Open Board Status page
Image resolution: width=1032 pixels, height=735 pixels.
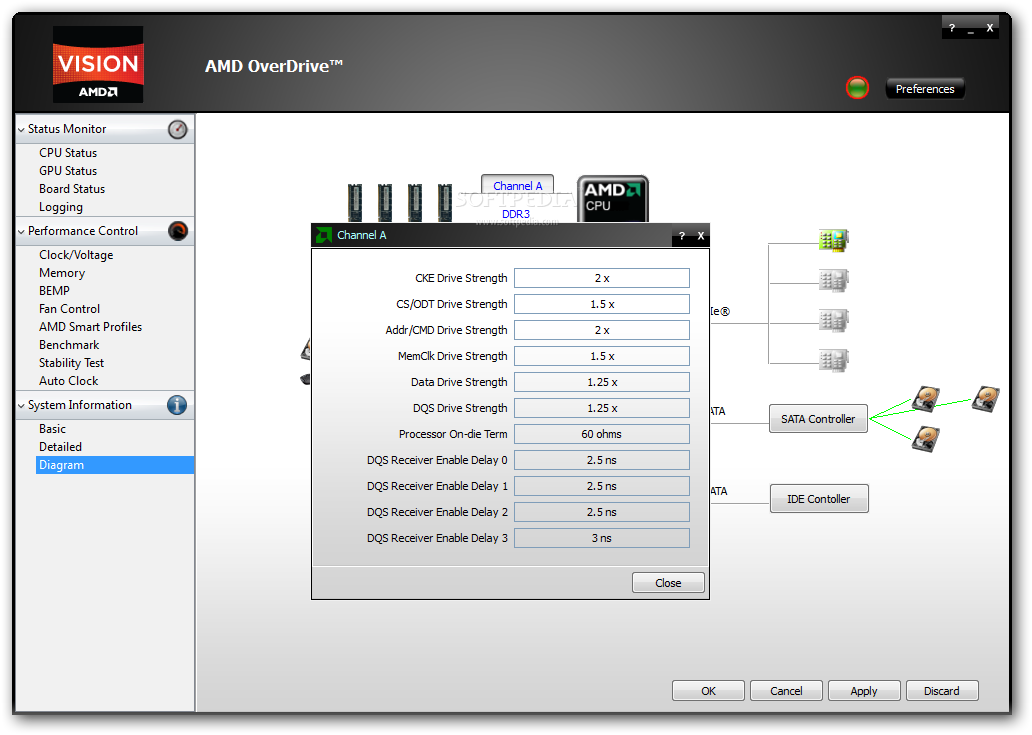(72, 189)
